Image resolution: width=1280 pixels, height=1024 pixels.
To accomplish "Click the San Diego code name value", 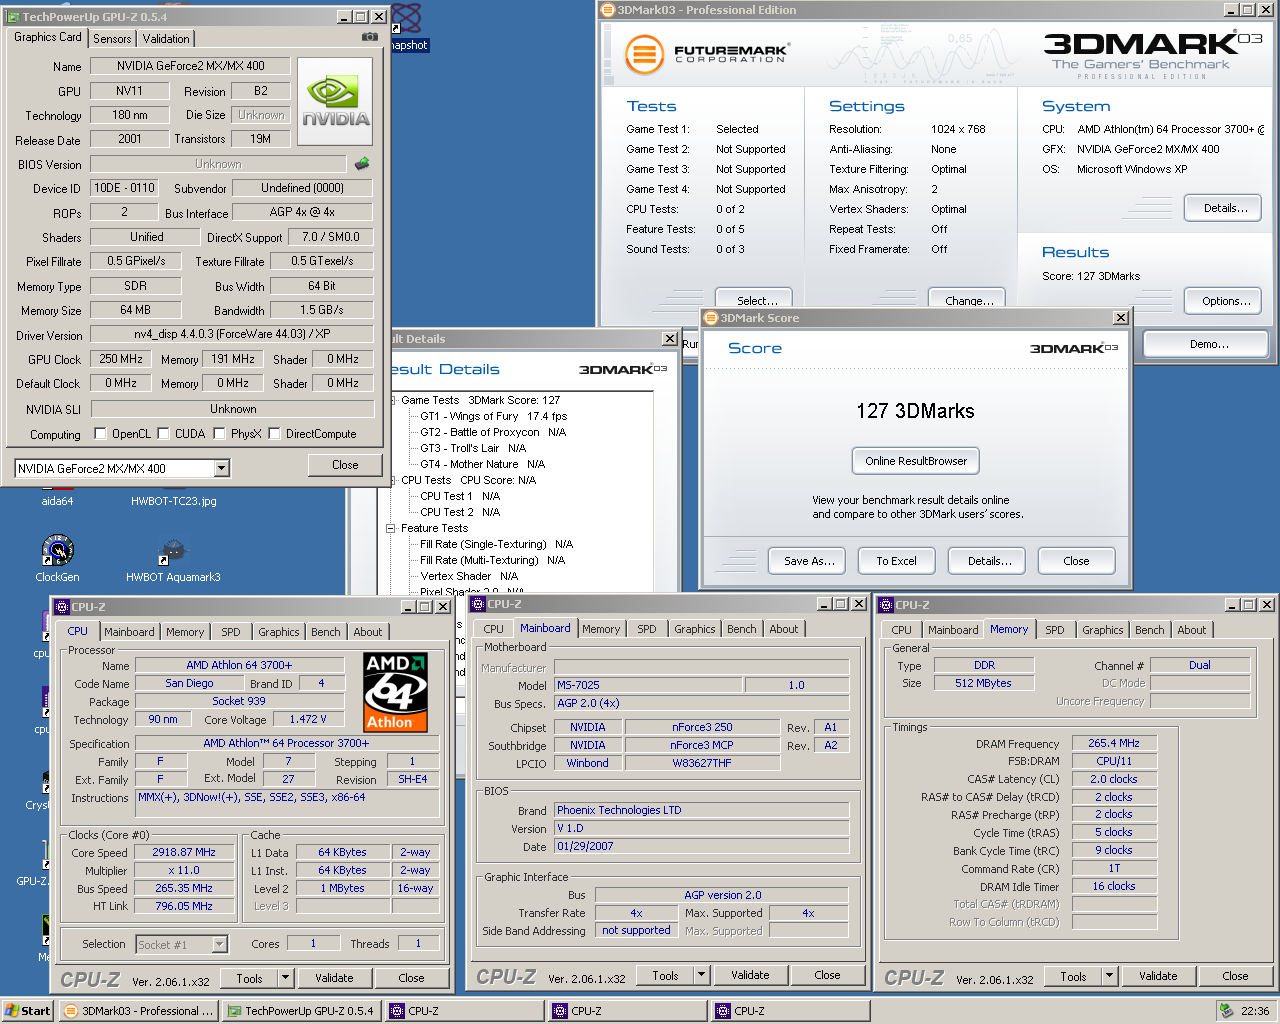I will tap(189, 683).
